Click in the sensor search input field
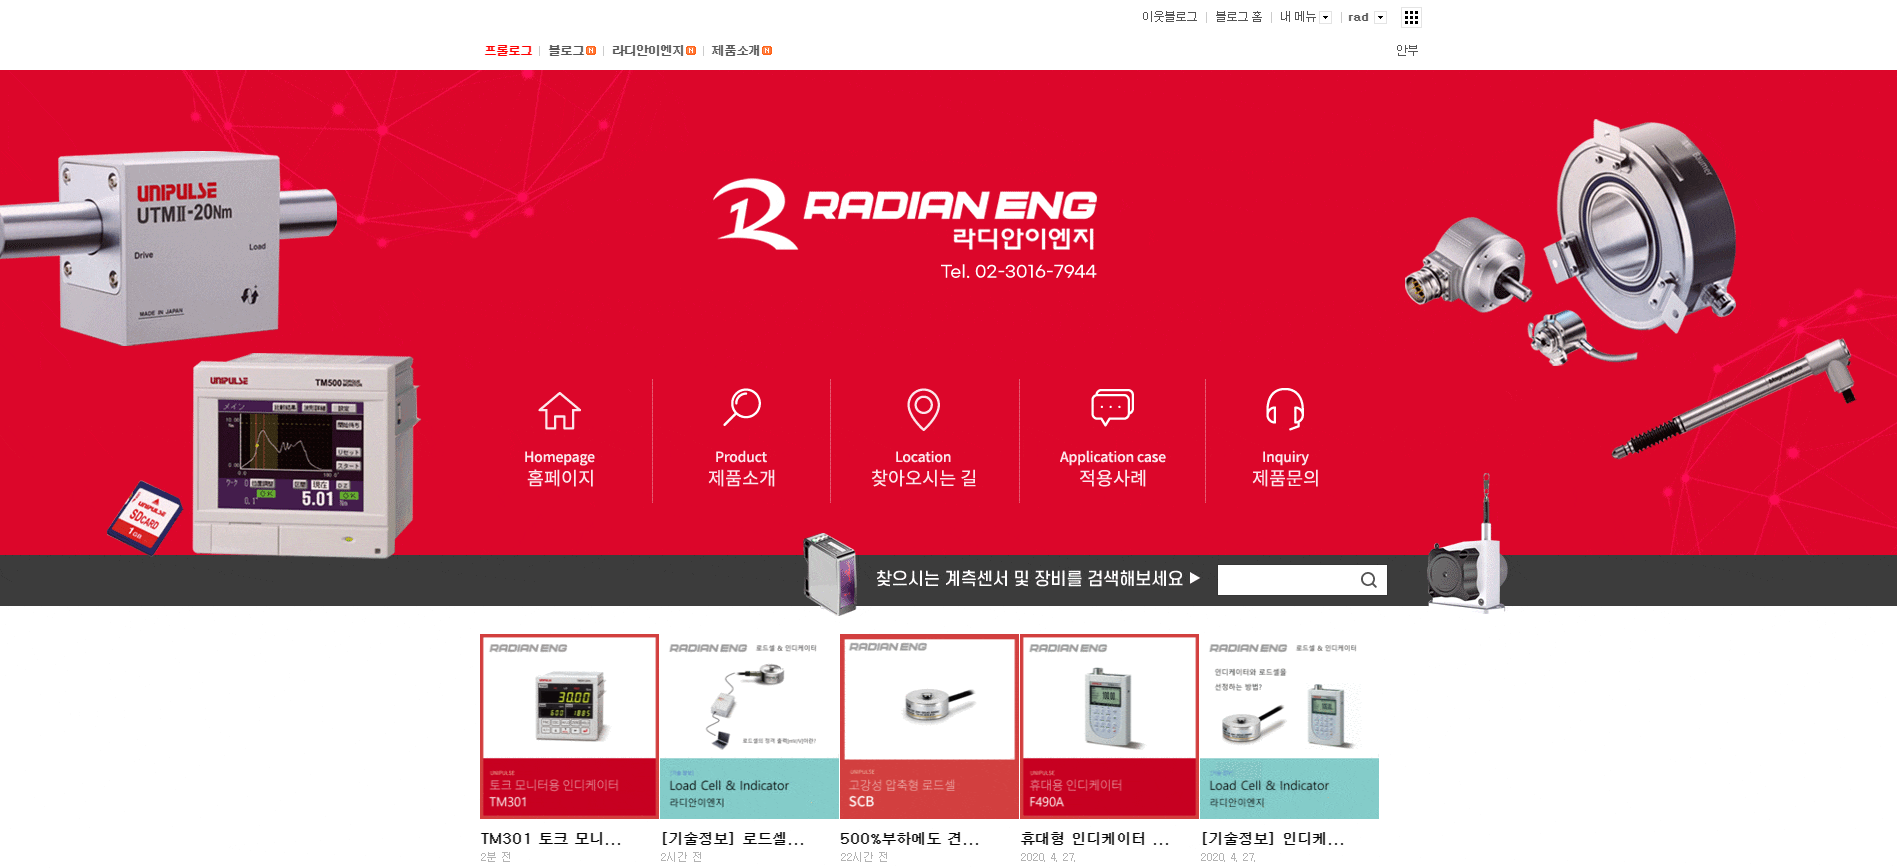This screenshot has width=1897, height=868. tap(1284, 580)
